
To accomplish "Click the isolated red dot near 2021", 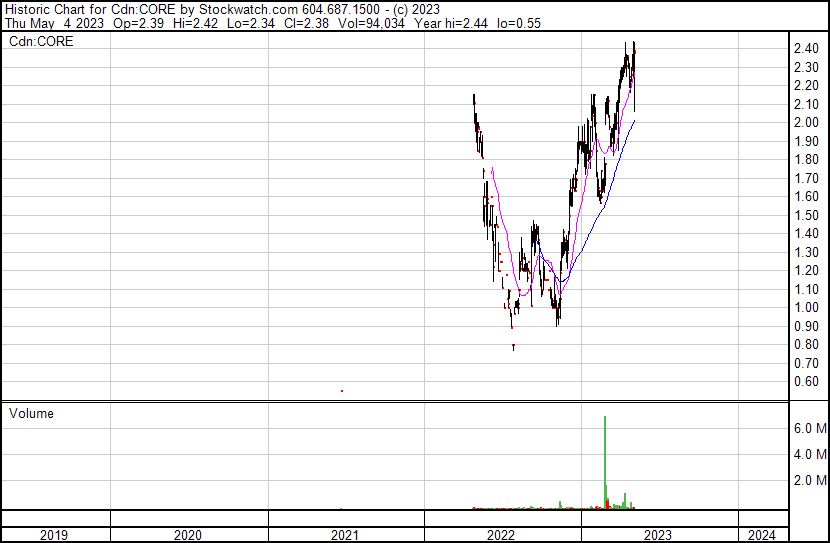I will (342, 391).
